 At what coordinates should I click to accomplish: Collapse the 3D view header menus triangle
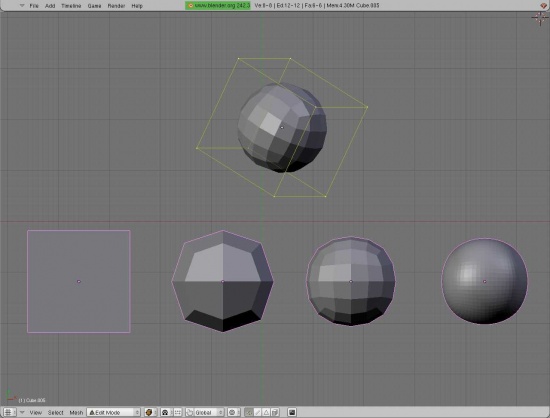pos(22,412)
